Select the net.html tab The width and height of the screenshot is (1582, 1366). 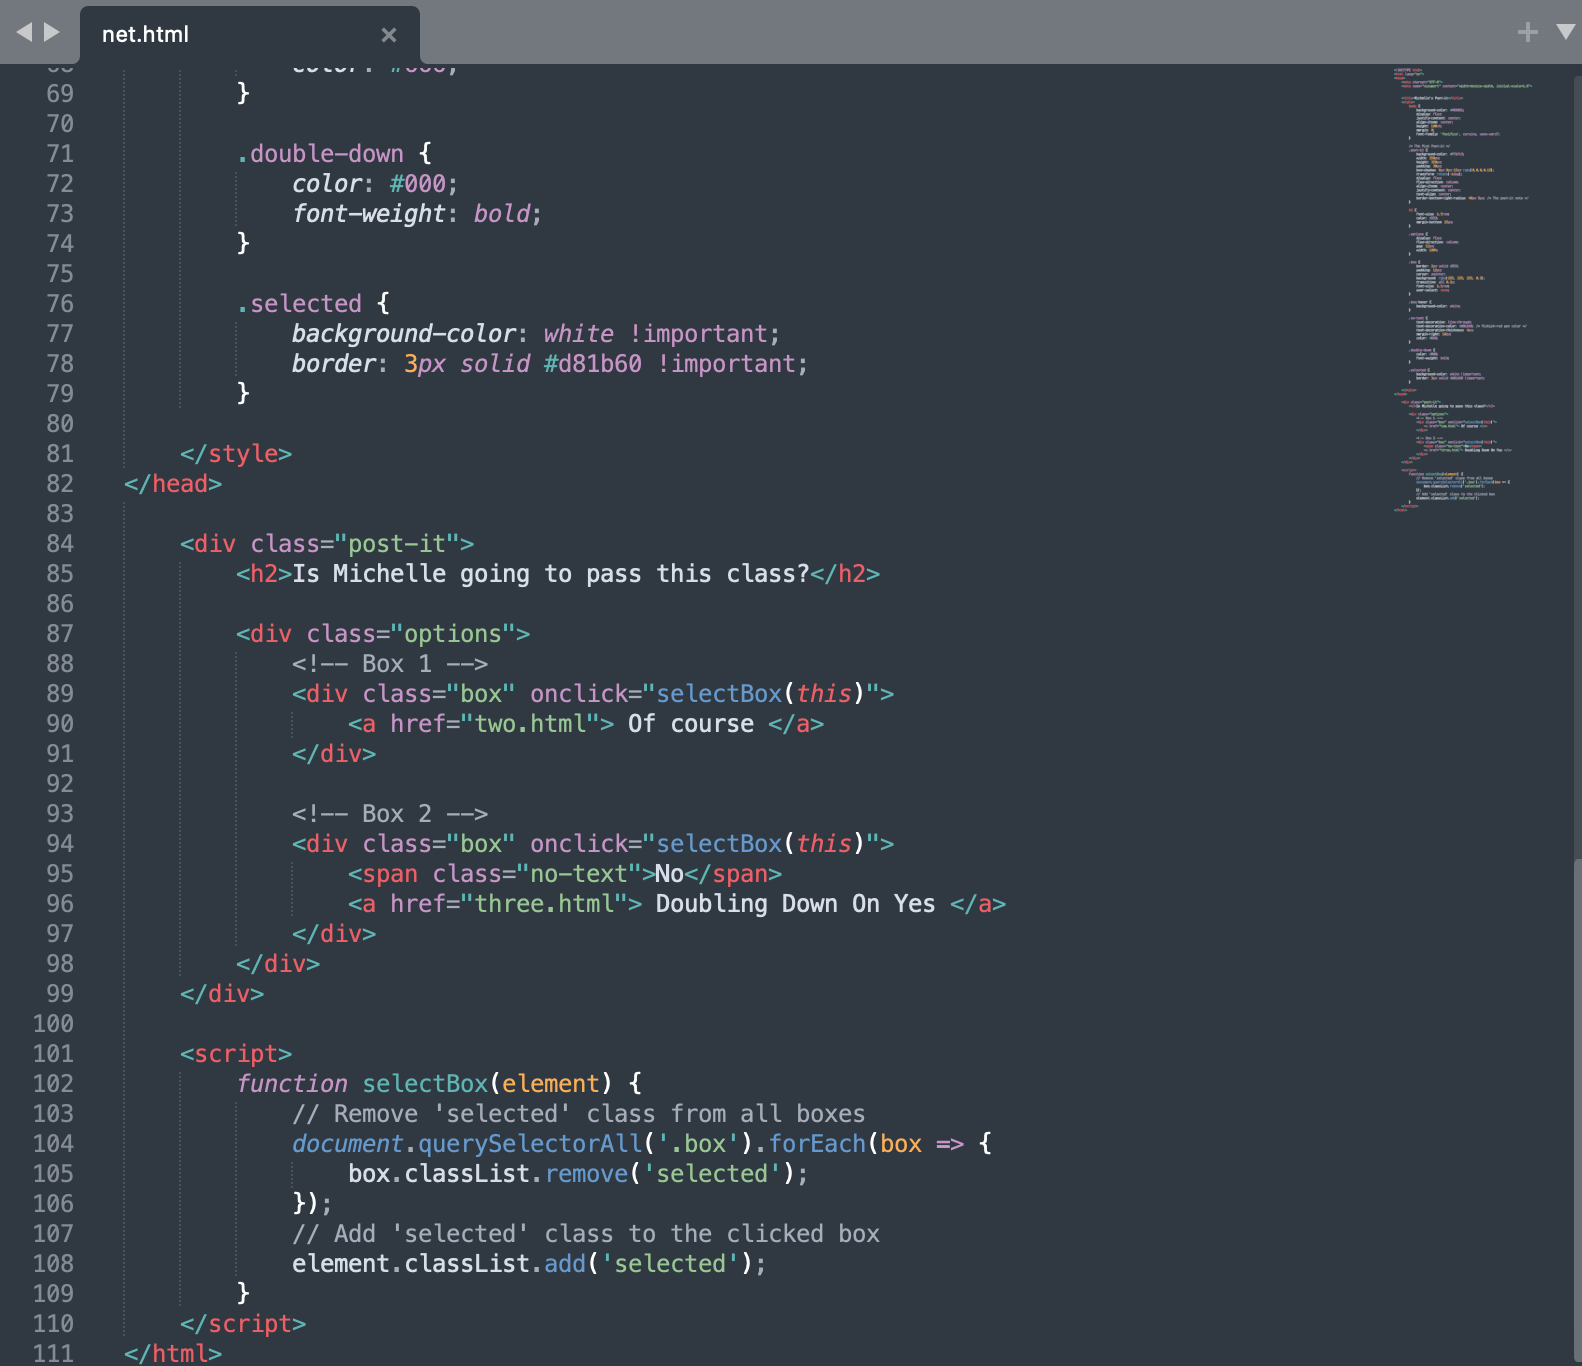click(249, 35)
